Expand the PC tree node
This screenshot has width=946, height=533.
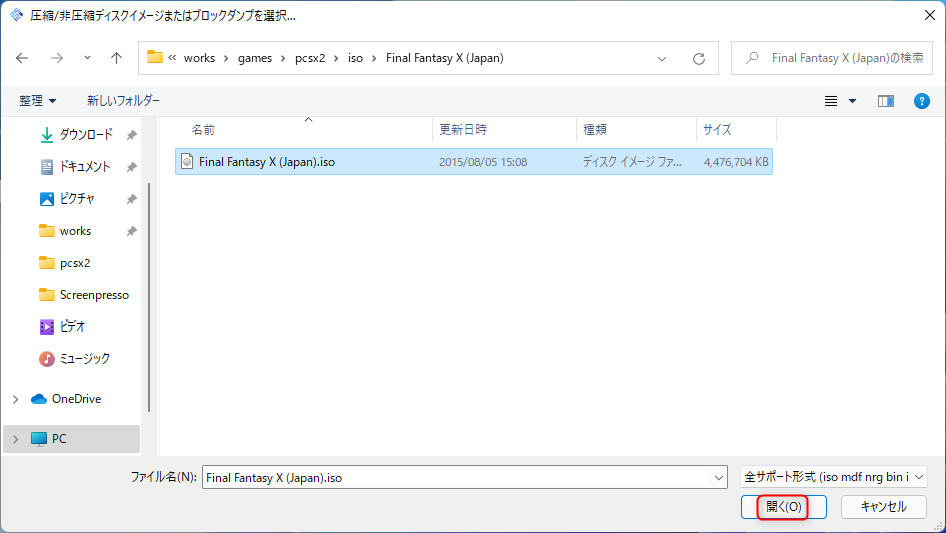point(16,439)
